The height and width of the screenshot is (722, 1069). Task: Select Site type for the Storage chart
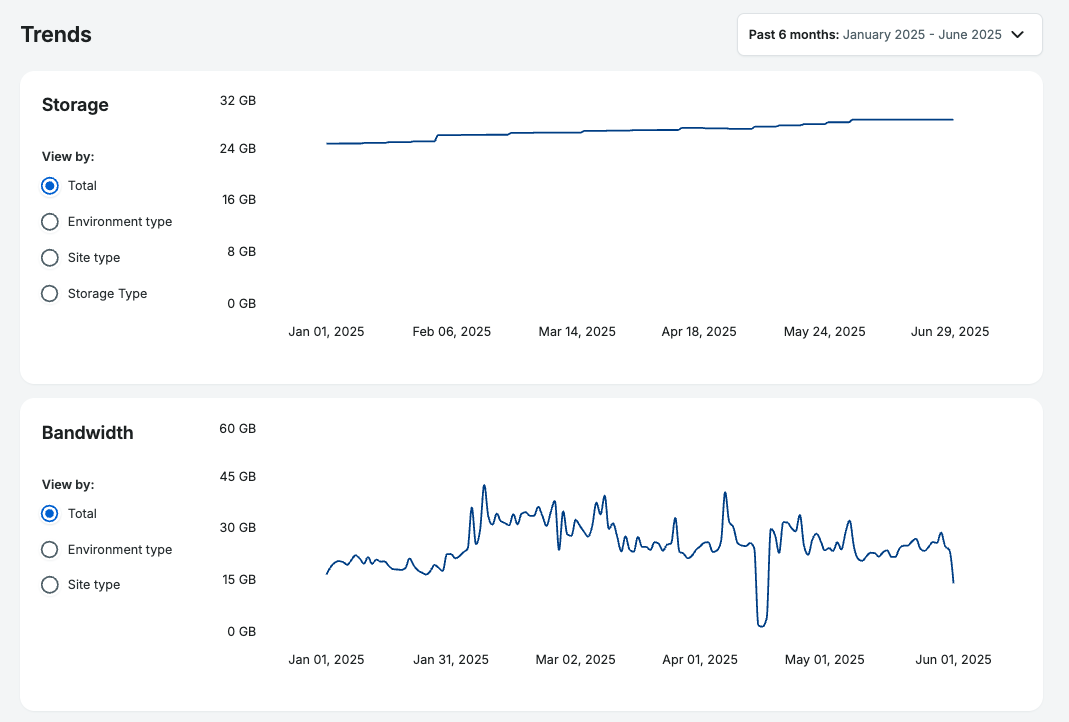50,258
